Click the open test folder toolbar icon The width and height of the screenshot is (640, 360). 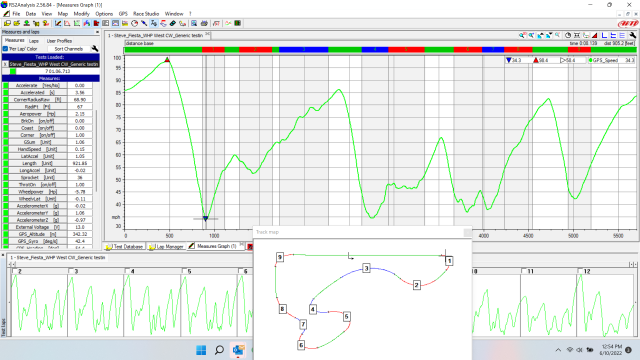tap(7, 23)
